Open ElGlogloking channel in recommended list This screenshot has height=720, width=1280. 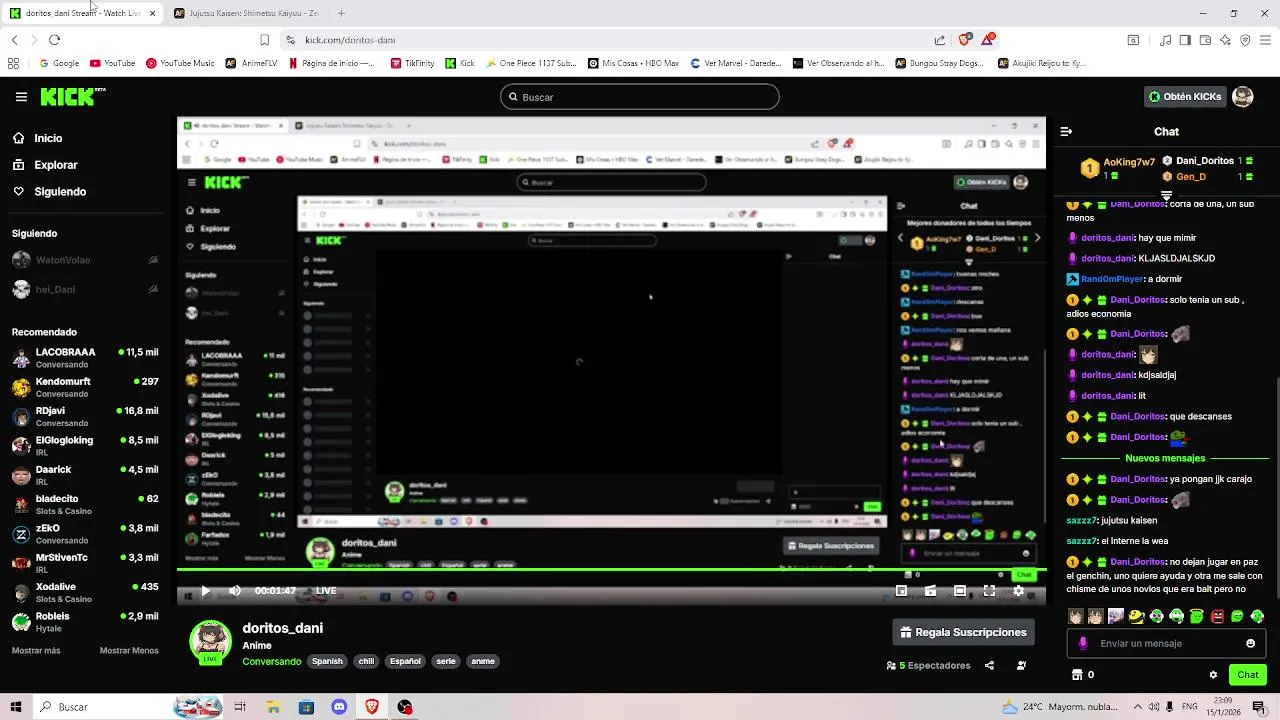pyautogui.click(x=85, y=445)
